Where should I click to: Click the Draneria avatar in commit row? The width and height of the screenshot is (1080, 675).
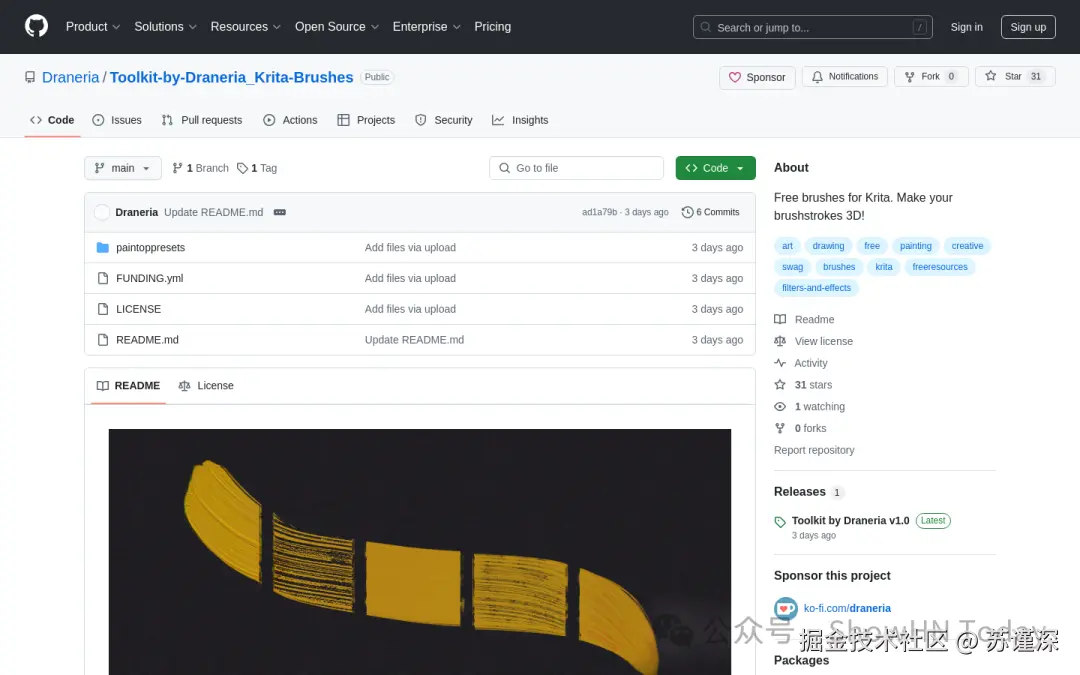click(102, 212)
